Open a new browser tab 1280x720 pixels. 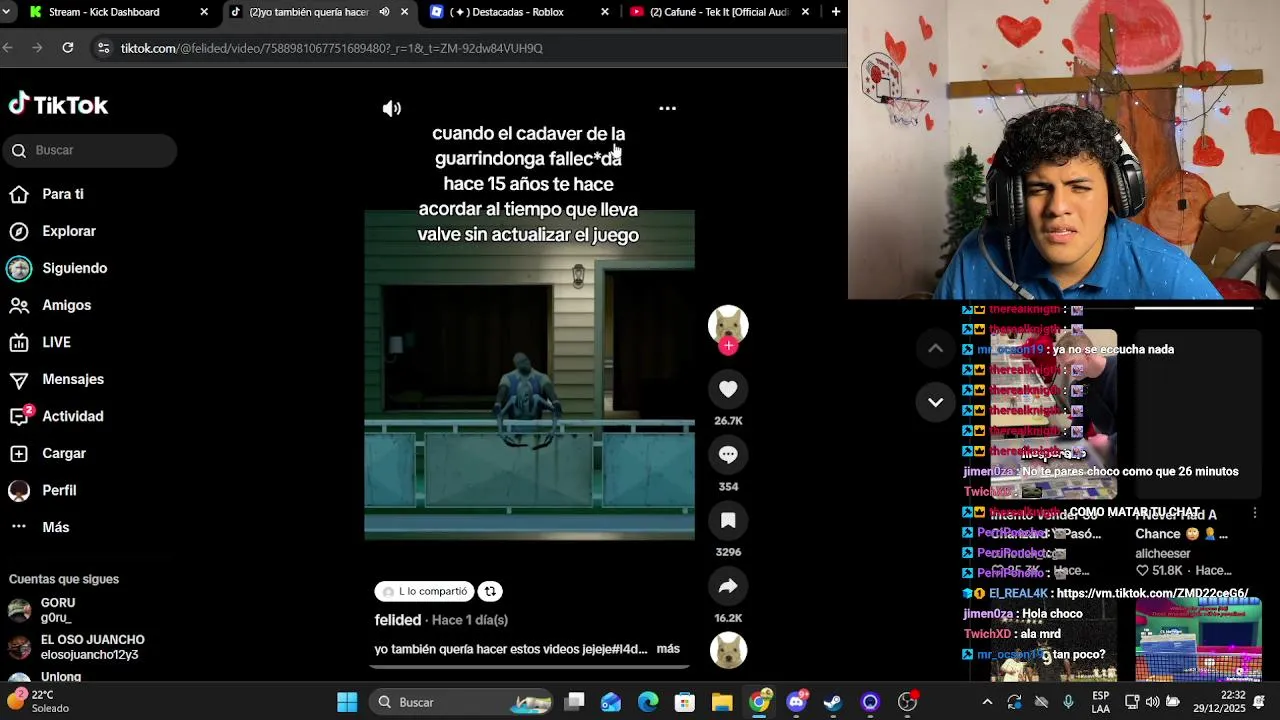coord(836,12)
